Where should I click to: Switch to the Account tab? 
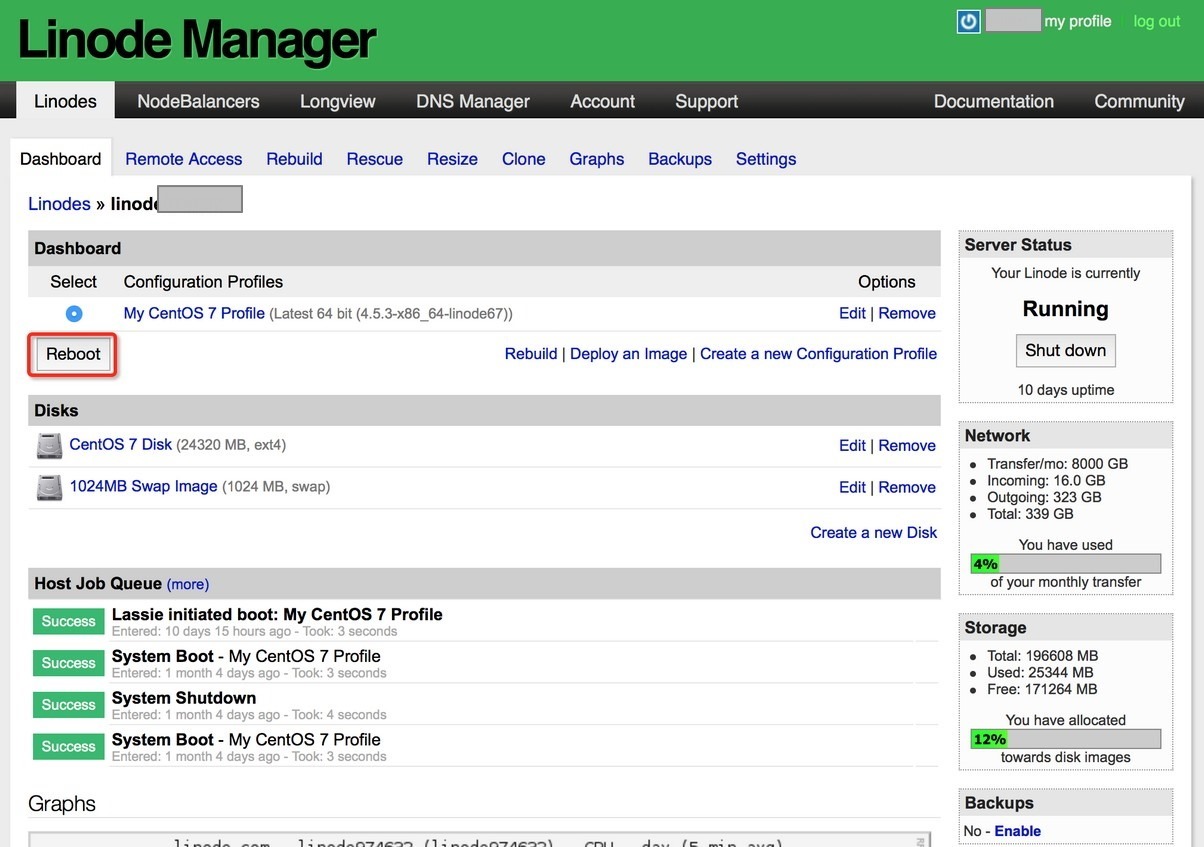[602, 101]
